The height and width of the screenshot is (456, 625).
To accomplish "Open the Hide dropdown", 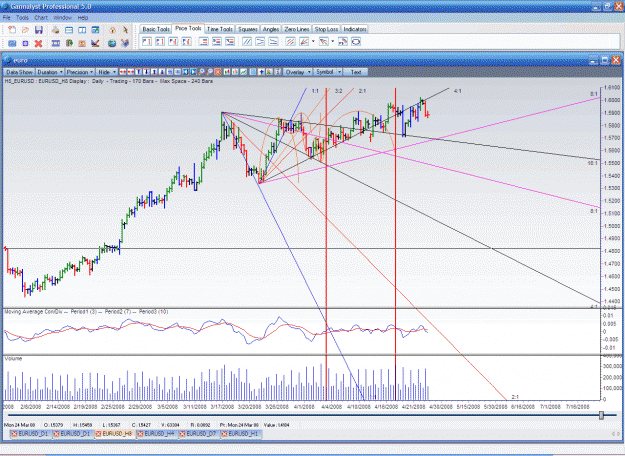I will [106, 72].
